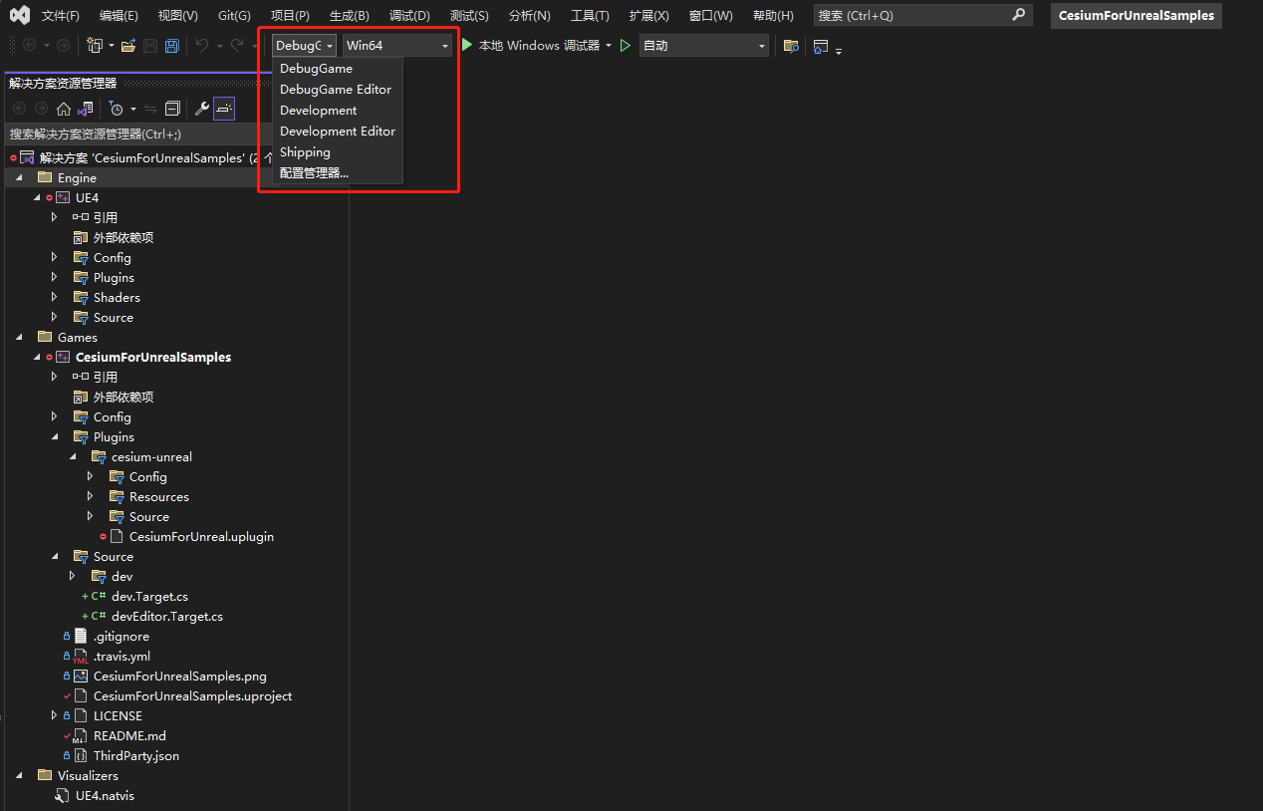The height and width of the screenshot is (811, 1263).
Task: Click the Start Without Debugging outline play icon
Action: pyautogui.click(x=626, y=46)
